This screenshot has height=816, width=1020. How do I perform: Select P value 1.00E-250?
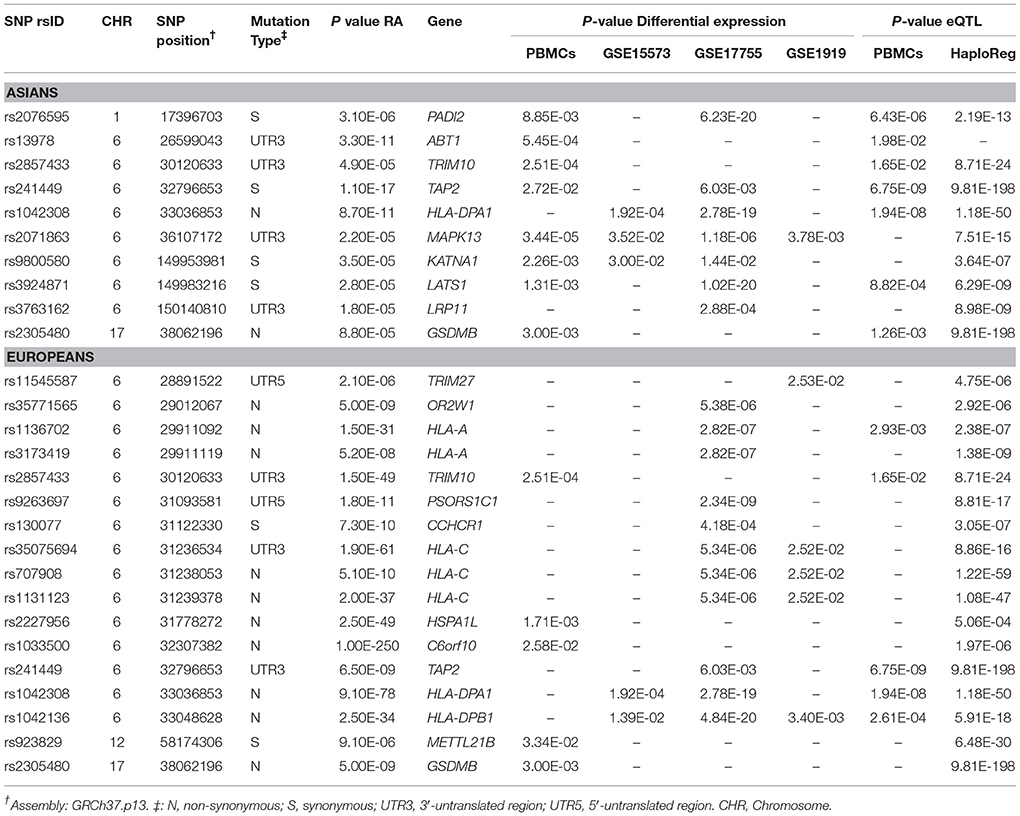[x=367, y=646]
